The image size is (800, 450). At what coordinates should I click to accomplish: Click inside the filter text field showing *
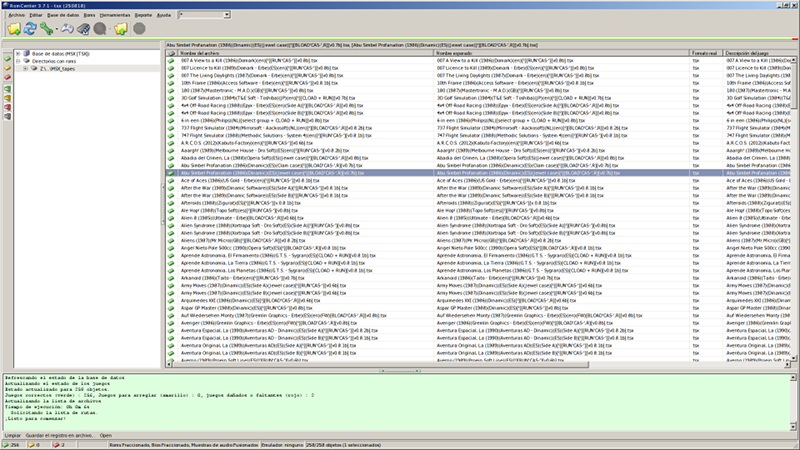[201, 15]
